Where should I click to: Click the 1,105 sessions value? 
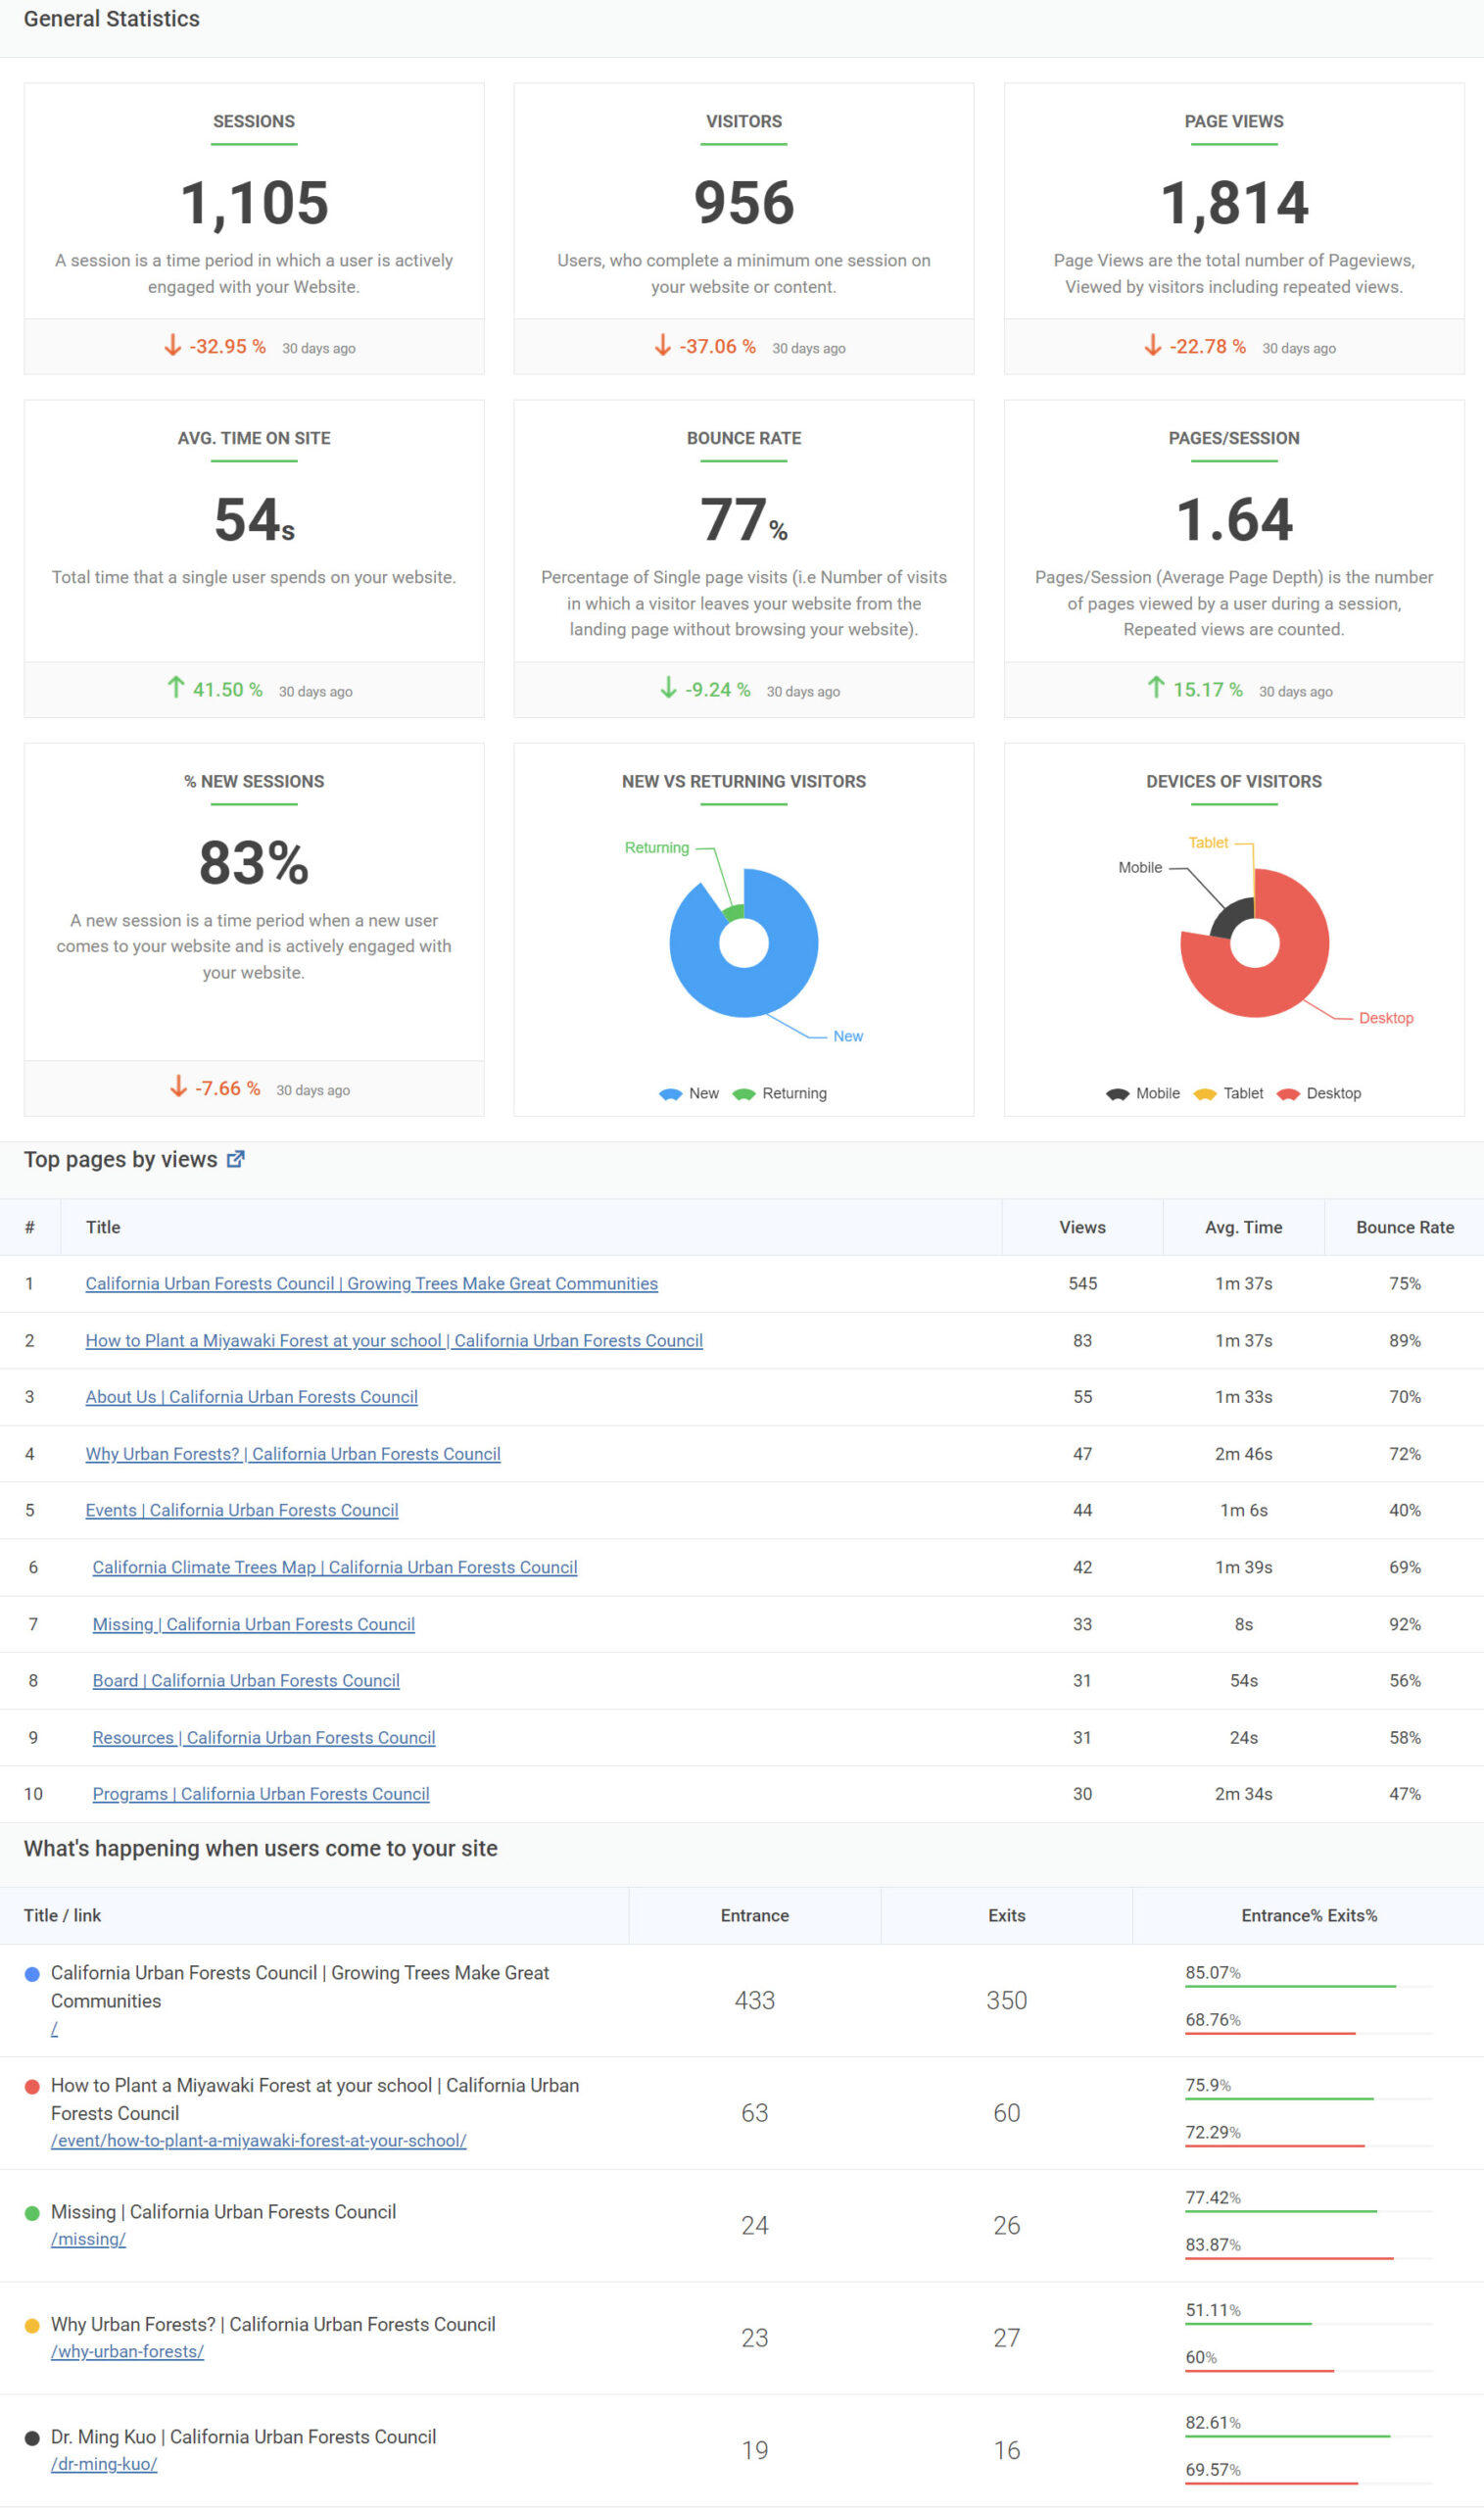click(254, 203)
